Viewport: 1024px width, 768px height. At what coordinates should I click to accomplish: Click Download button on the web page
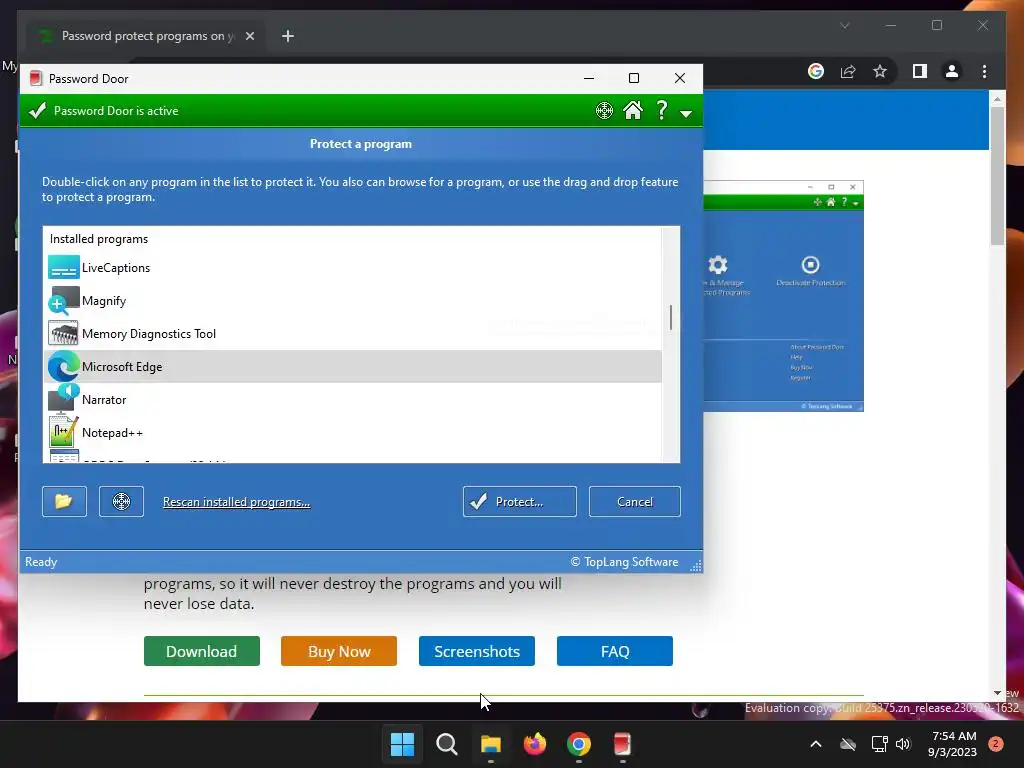(202, 651)
